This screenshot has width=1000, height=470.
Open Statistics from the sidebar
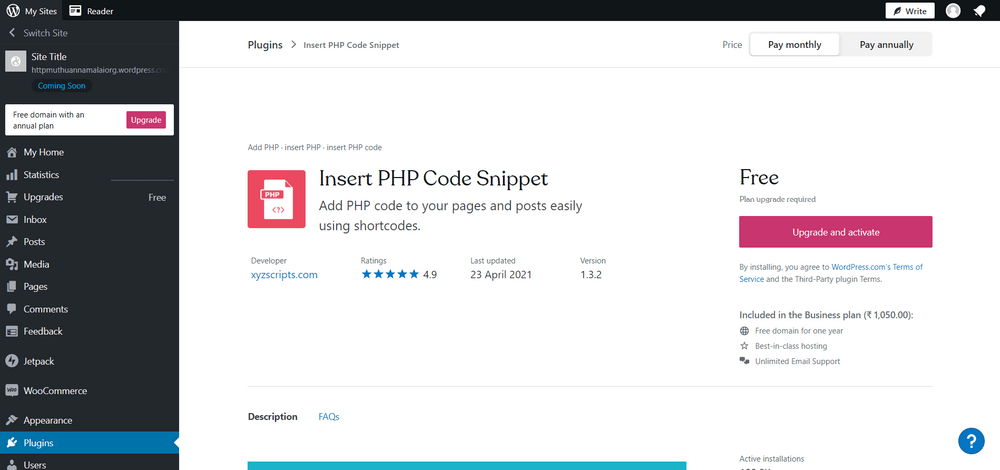tap(41, 175)
